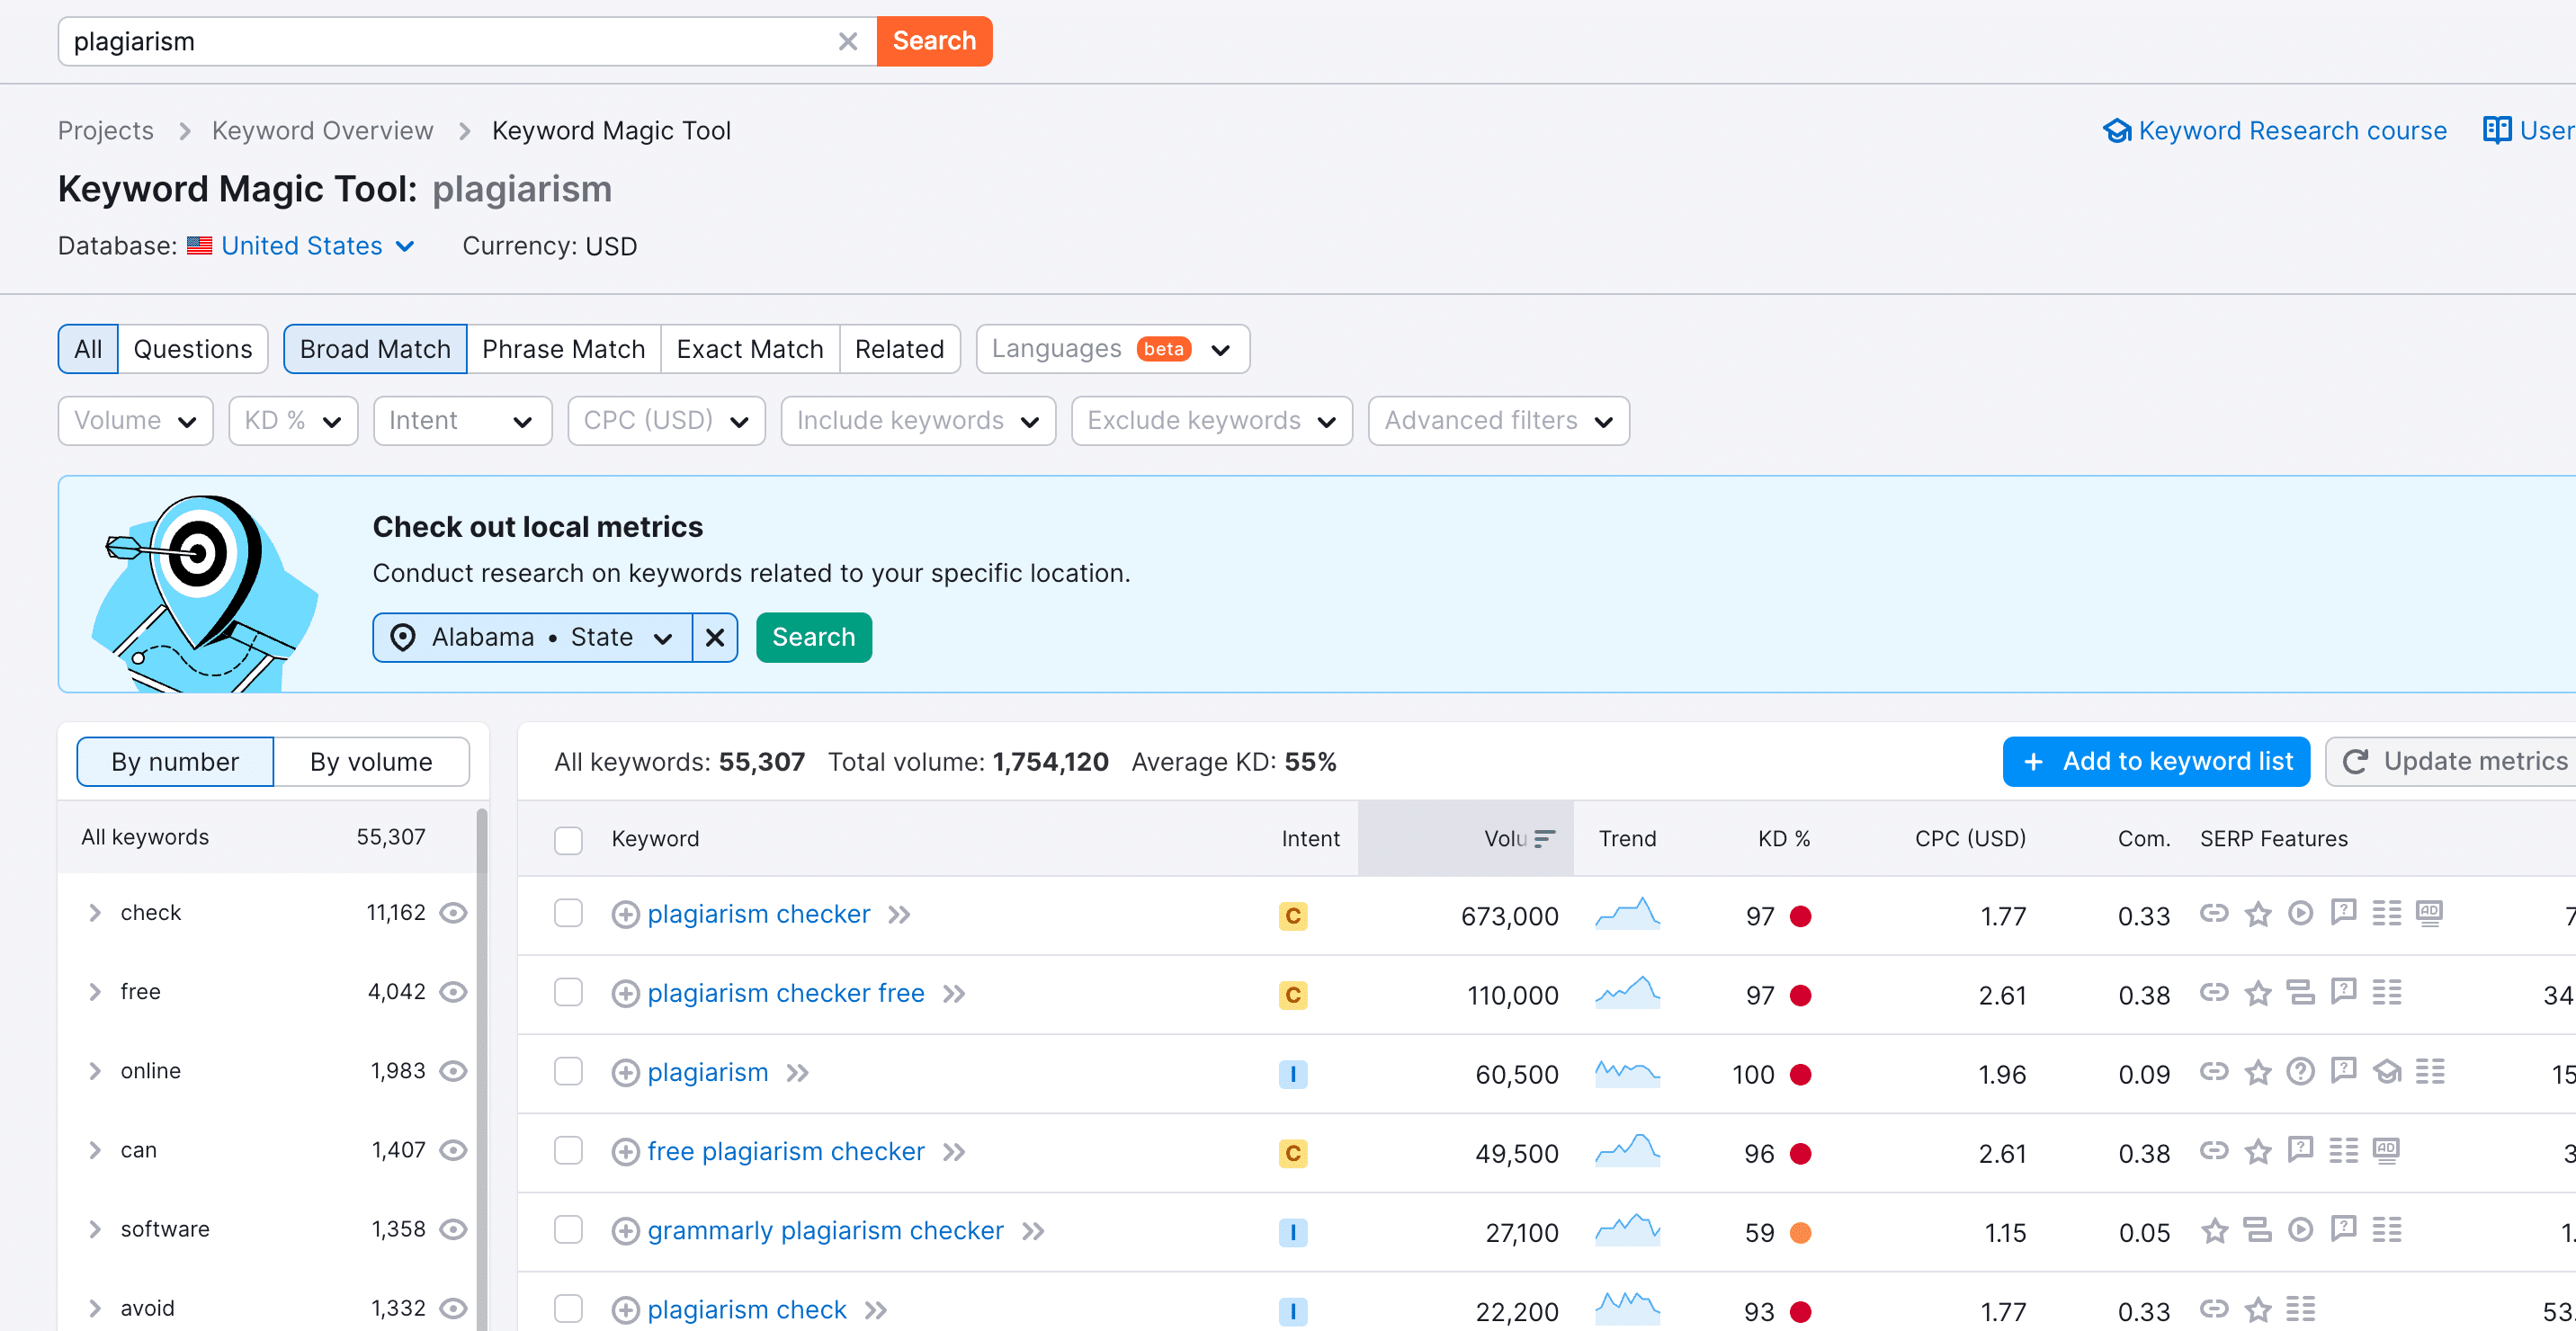Check the plagiarism checker free row checkbox
The image size is (2576, 1331).
[x=568, y=993]
